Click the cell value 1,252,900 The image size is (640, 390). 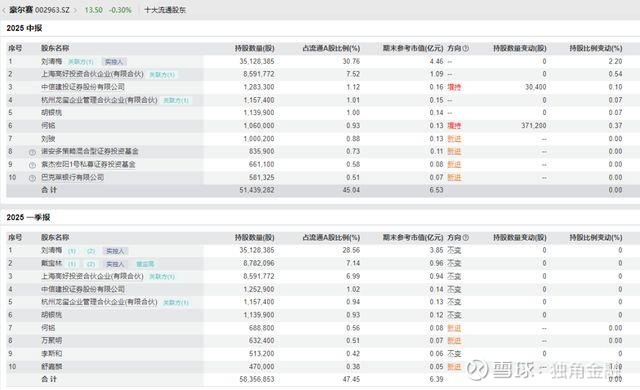pyautogui.click(x=259, y=289)
